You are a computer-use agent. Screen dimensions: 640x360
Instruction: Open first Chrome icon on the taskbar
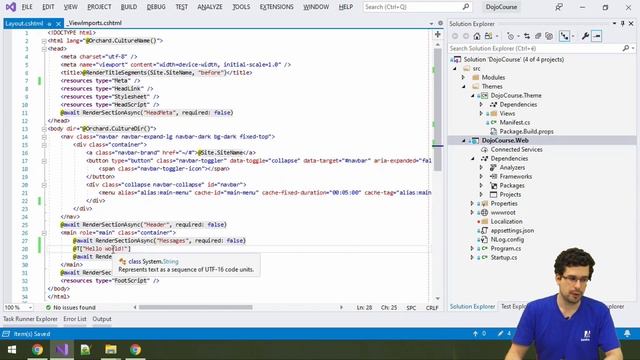click(x=37, y=350)
